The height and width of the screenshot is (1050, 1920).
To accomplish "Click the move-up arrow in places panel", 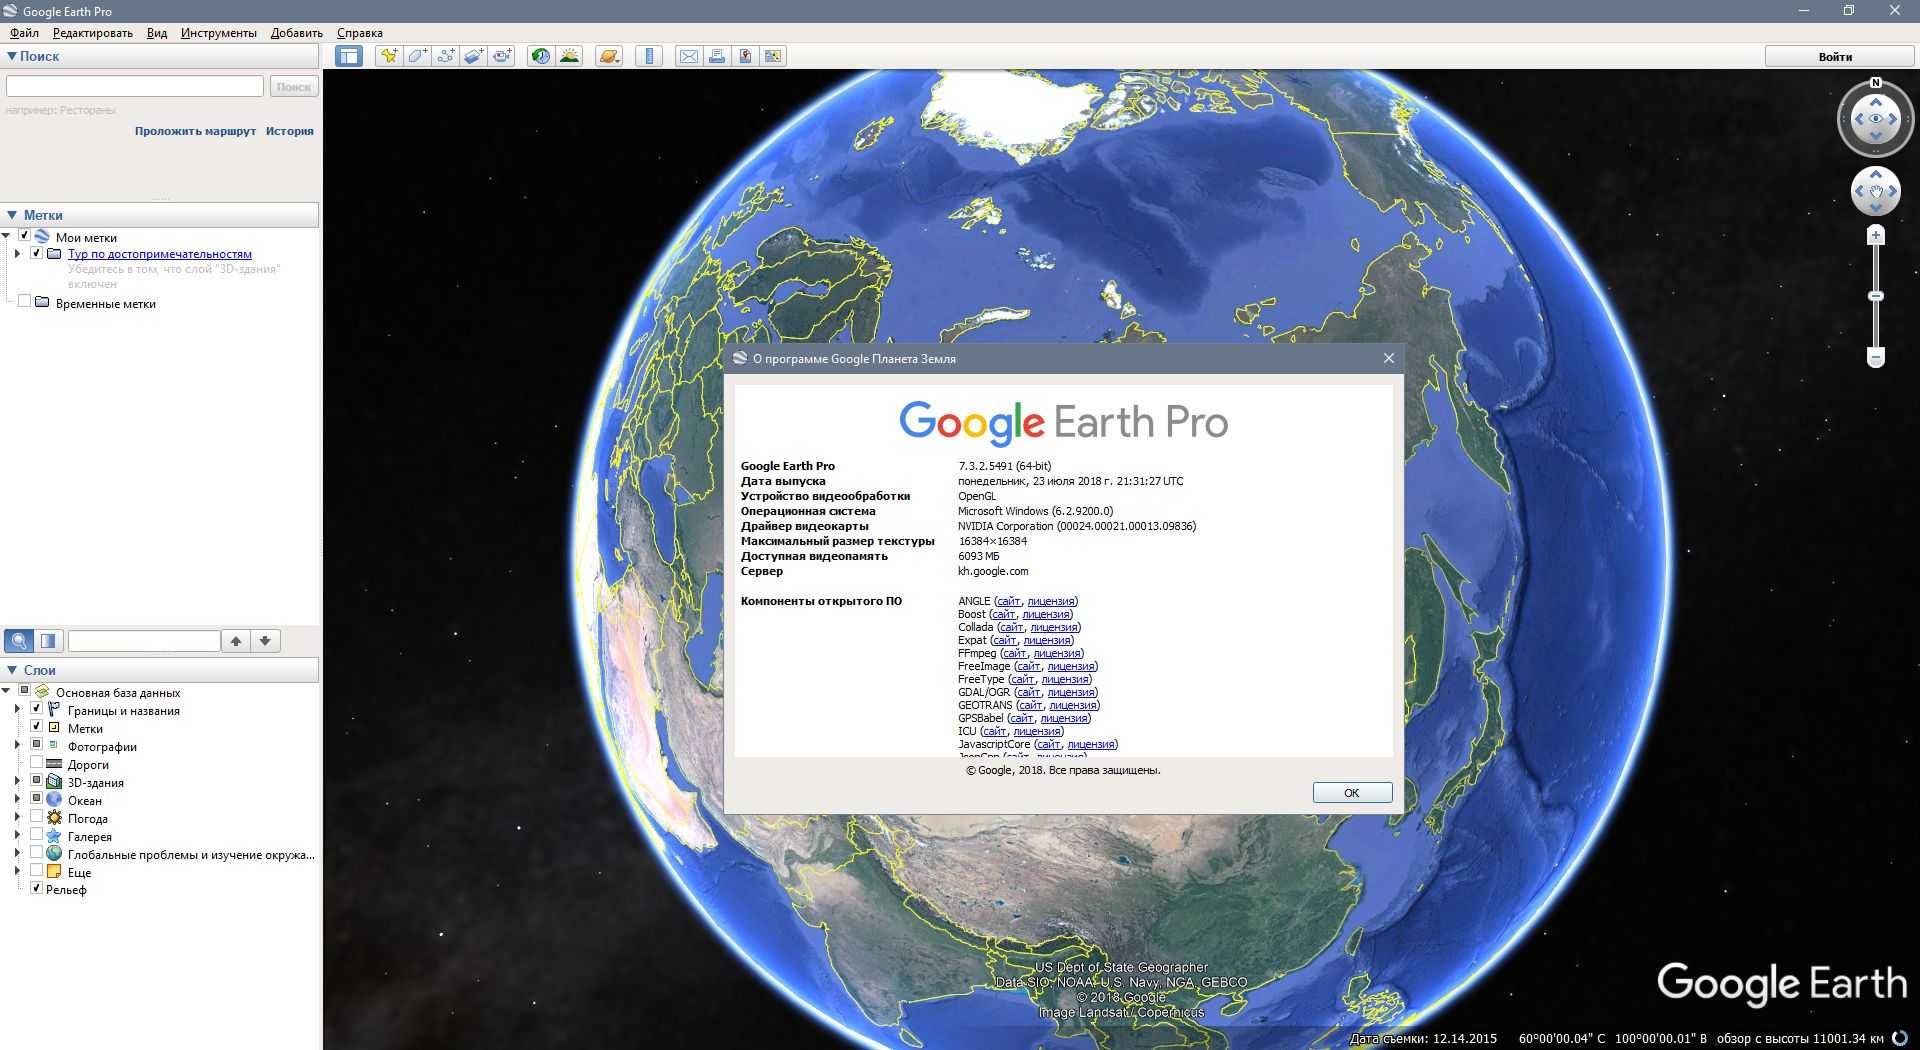I will click(x=236, y=641).
